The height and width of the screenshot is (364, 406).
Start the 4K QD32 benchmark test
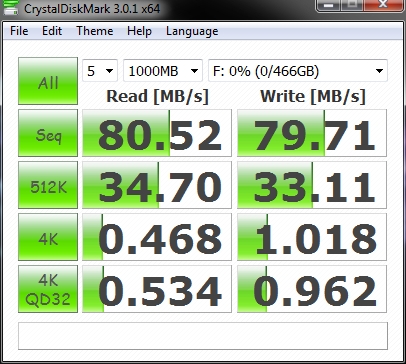point(48,289)
